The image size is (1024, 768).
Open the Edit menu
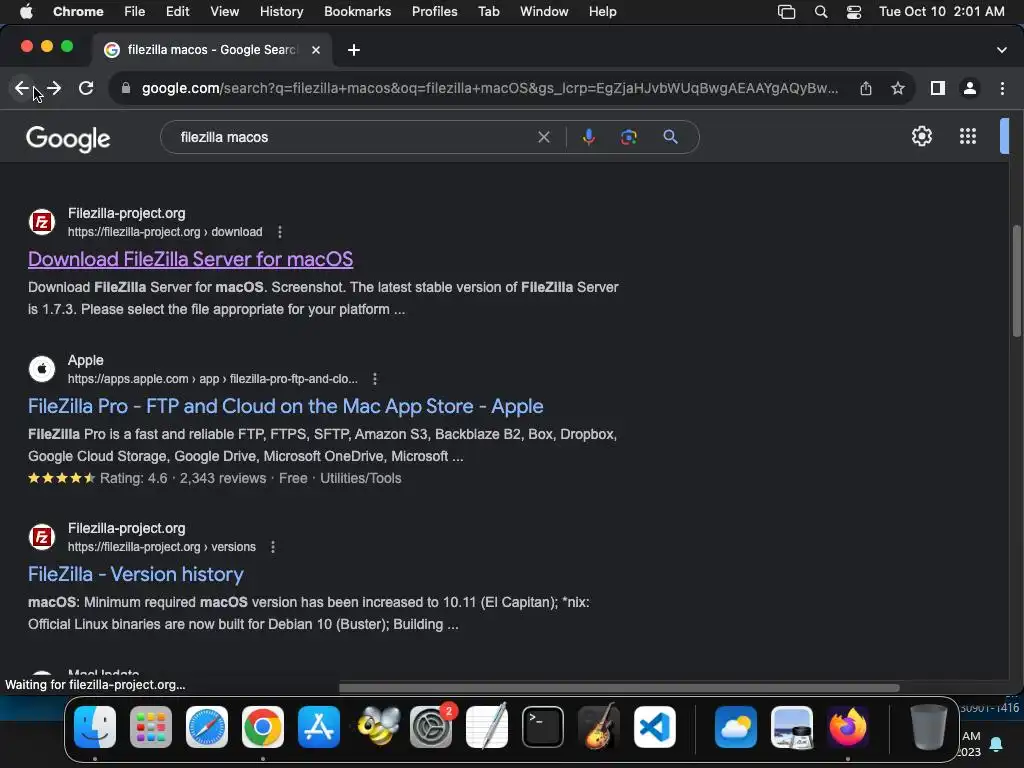tap(177, 11)
